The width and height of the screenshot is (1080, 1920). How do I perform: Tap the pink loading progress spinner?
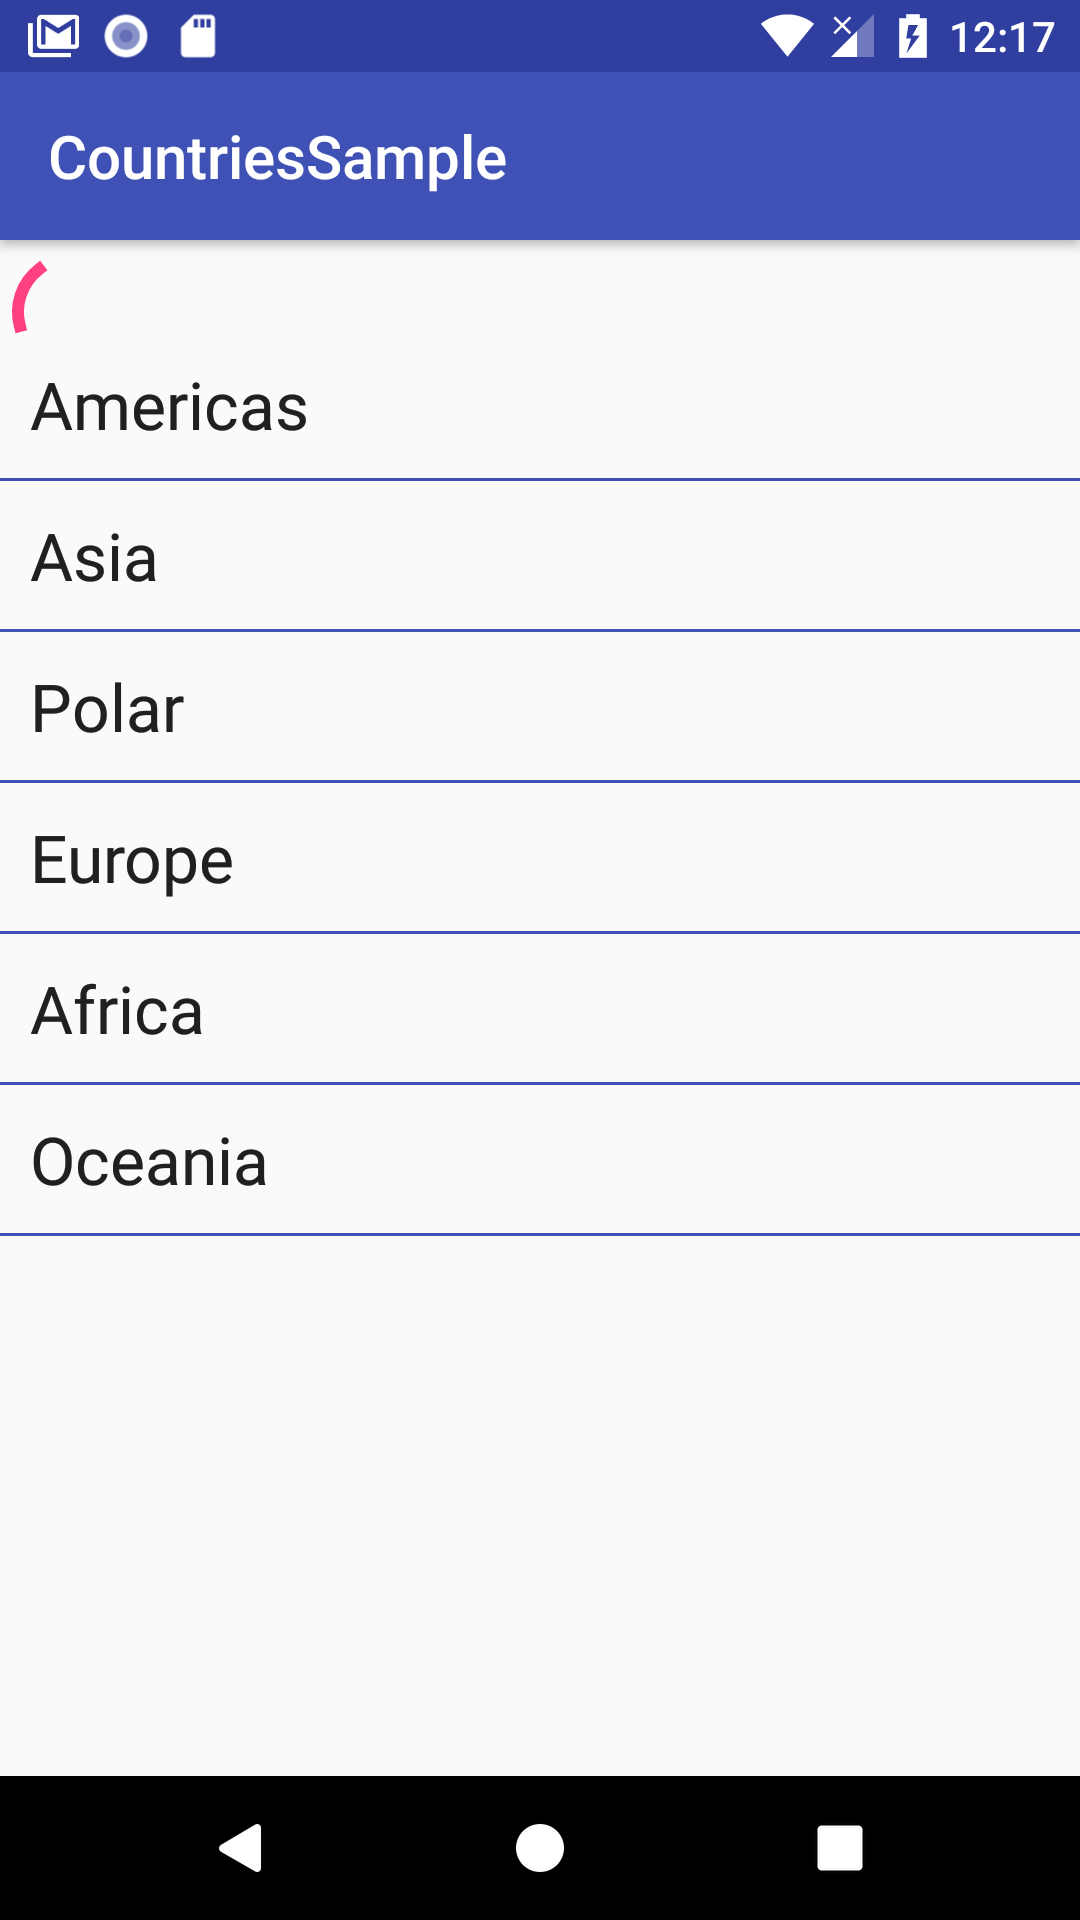click(30, 297)
